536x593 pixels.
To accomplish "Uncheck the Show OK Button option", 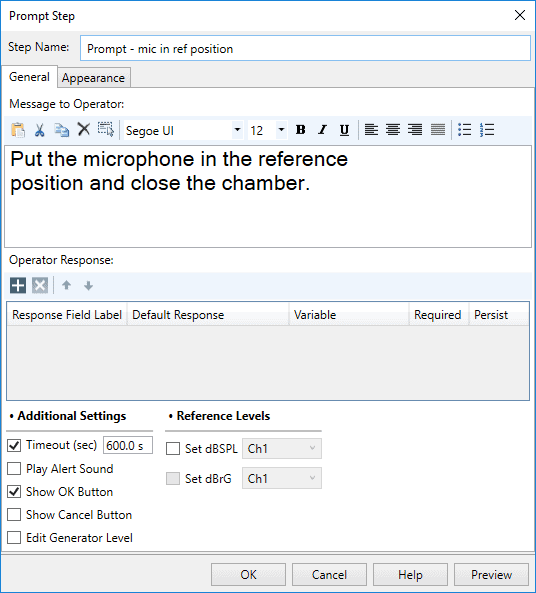I will [x=14, y=492].
